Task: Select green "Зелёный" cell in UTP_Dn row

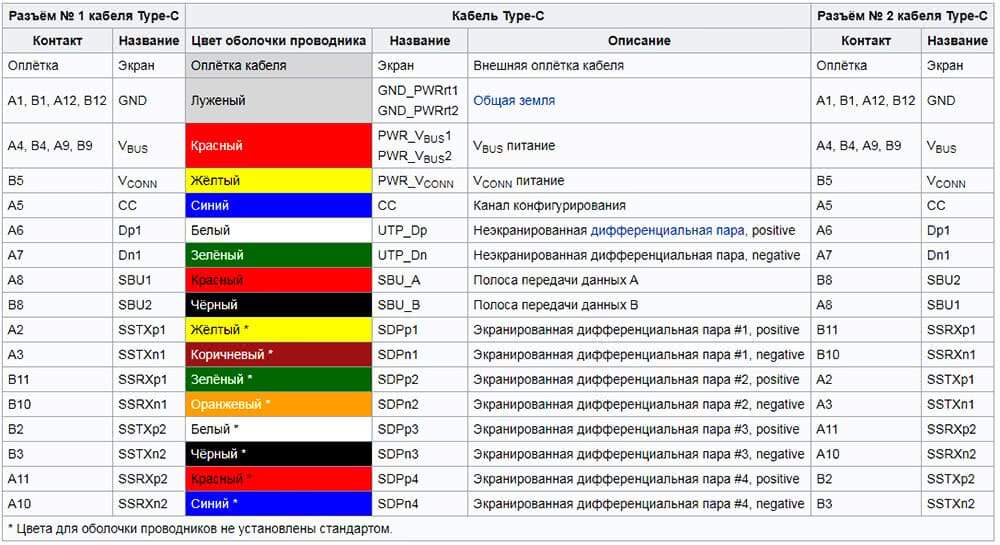Action: (x=278, y=255)
